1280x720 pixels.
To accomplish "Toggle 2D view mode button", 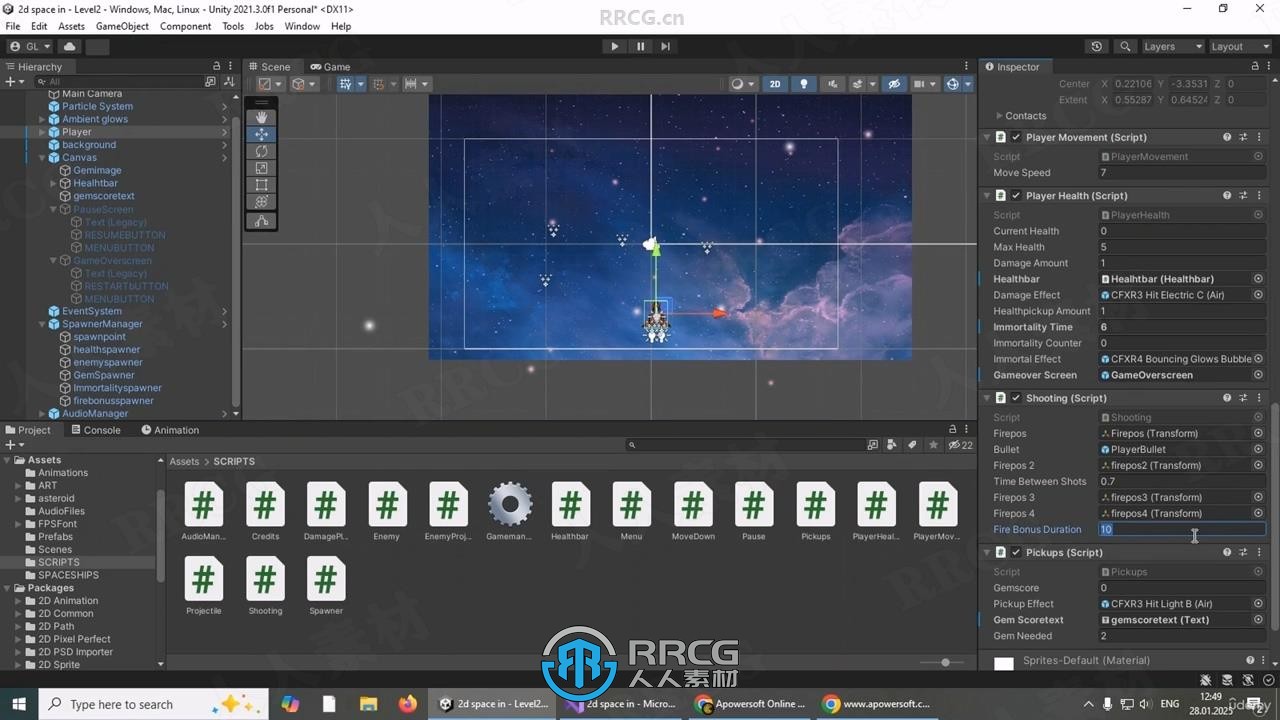I will tap(775, 84).
